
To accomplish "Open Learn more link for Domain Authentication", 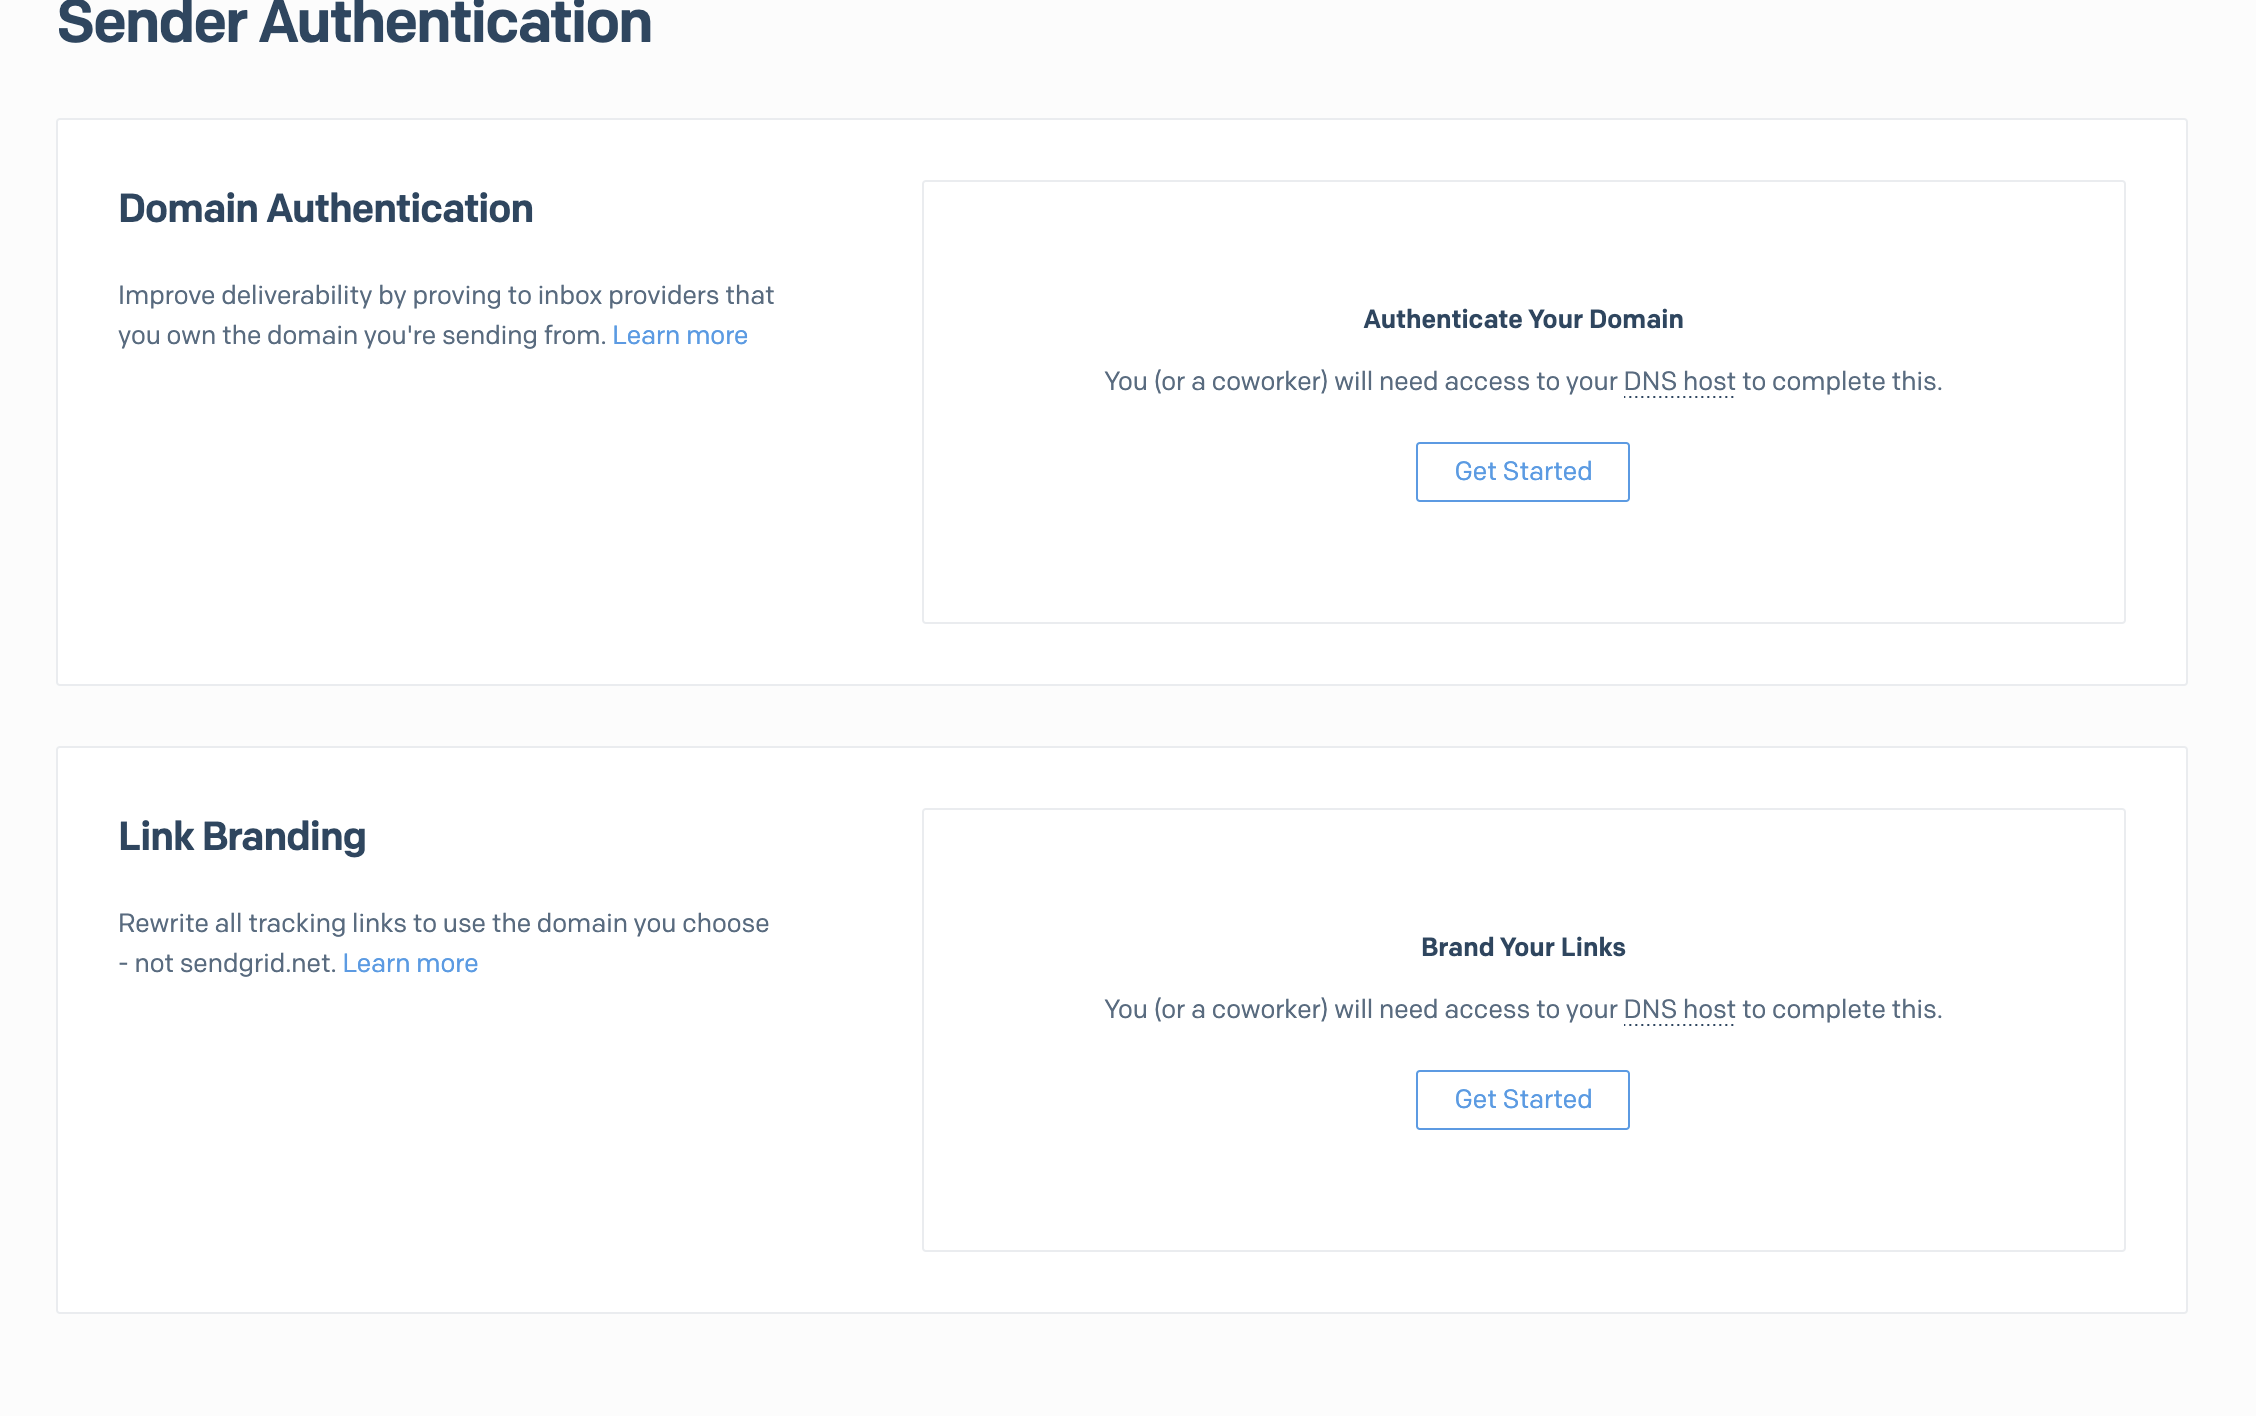I will click(680, 335).
